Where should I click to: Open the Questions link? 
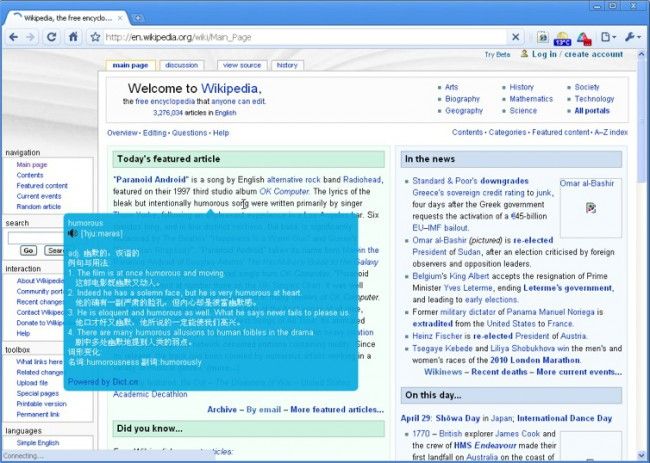(189, 133)
